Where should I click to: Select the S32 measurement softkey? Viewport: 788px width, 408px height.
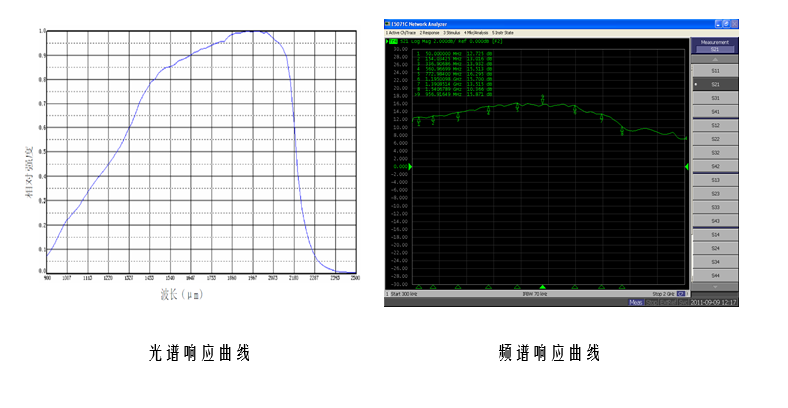715,153
